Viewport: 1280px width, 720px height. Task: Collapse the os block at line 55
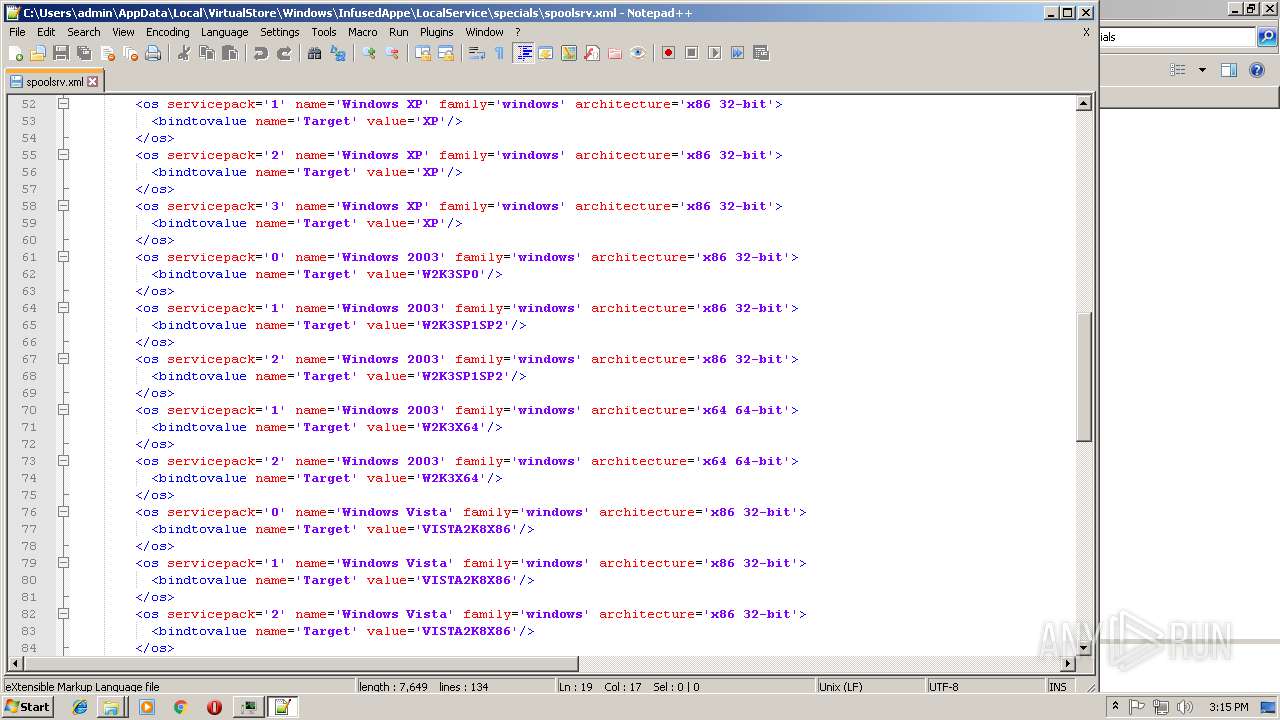coord(63,155)
